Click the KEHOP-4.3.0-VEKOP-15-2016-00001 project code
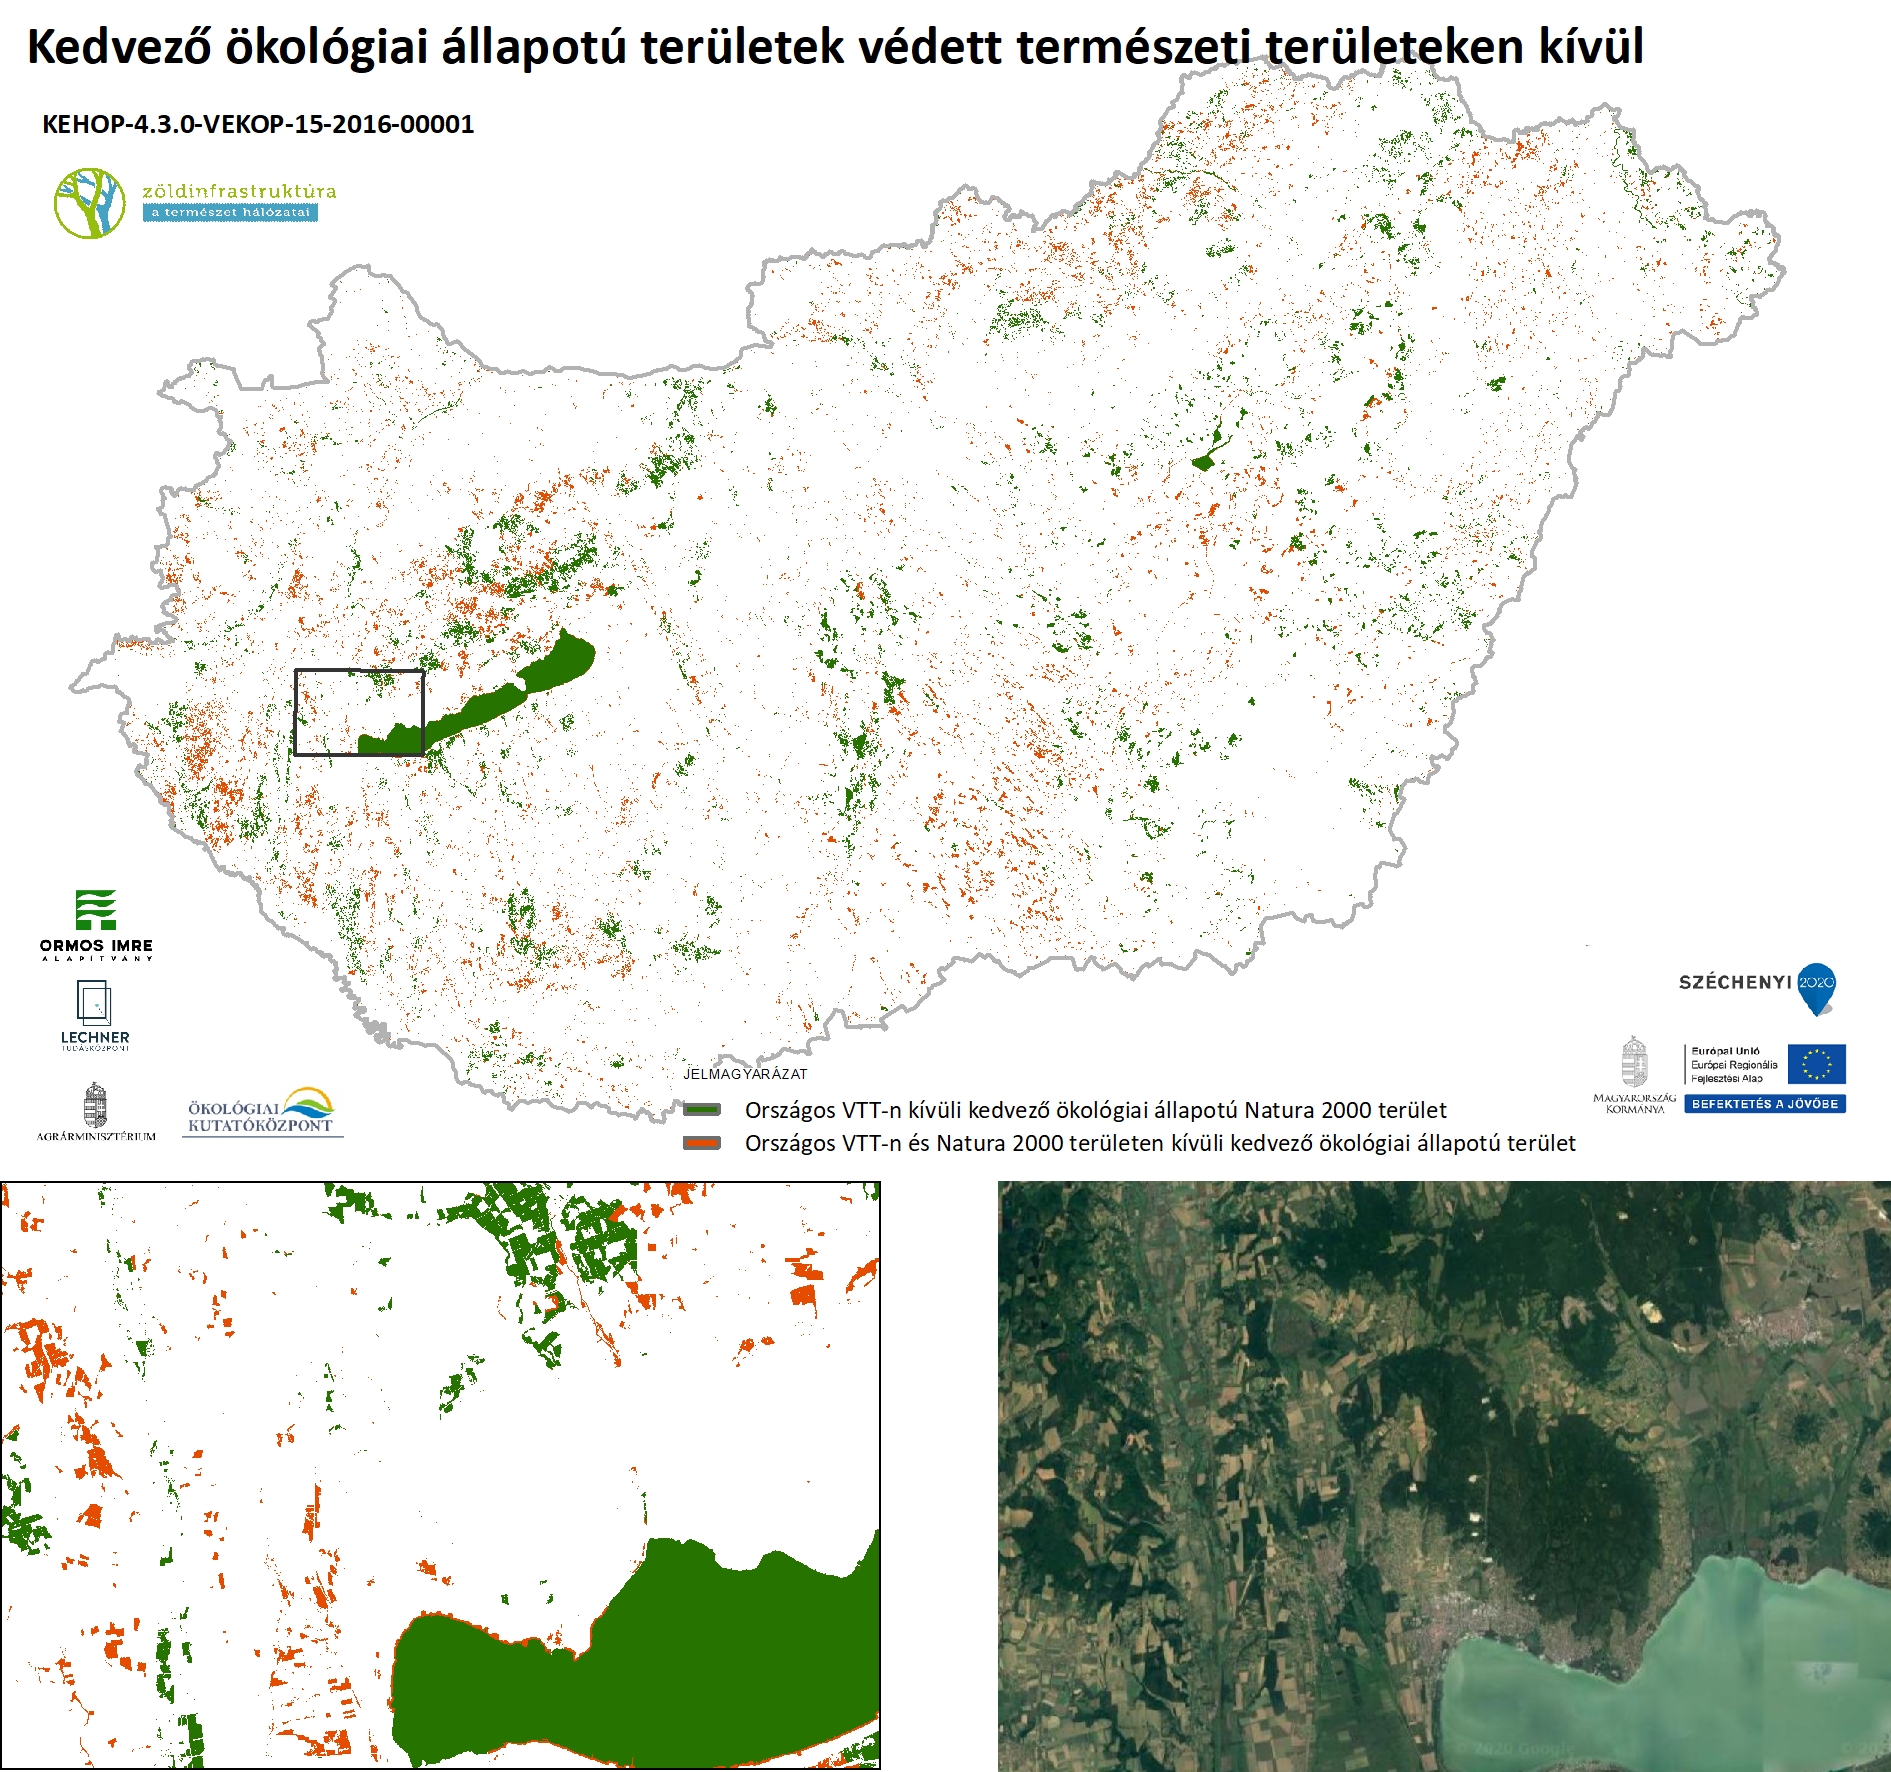Image resolution: width=1891 pixels, height=1772 pixels. (x=258, y=124)
